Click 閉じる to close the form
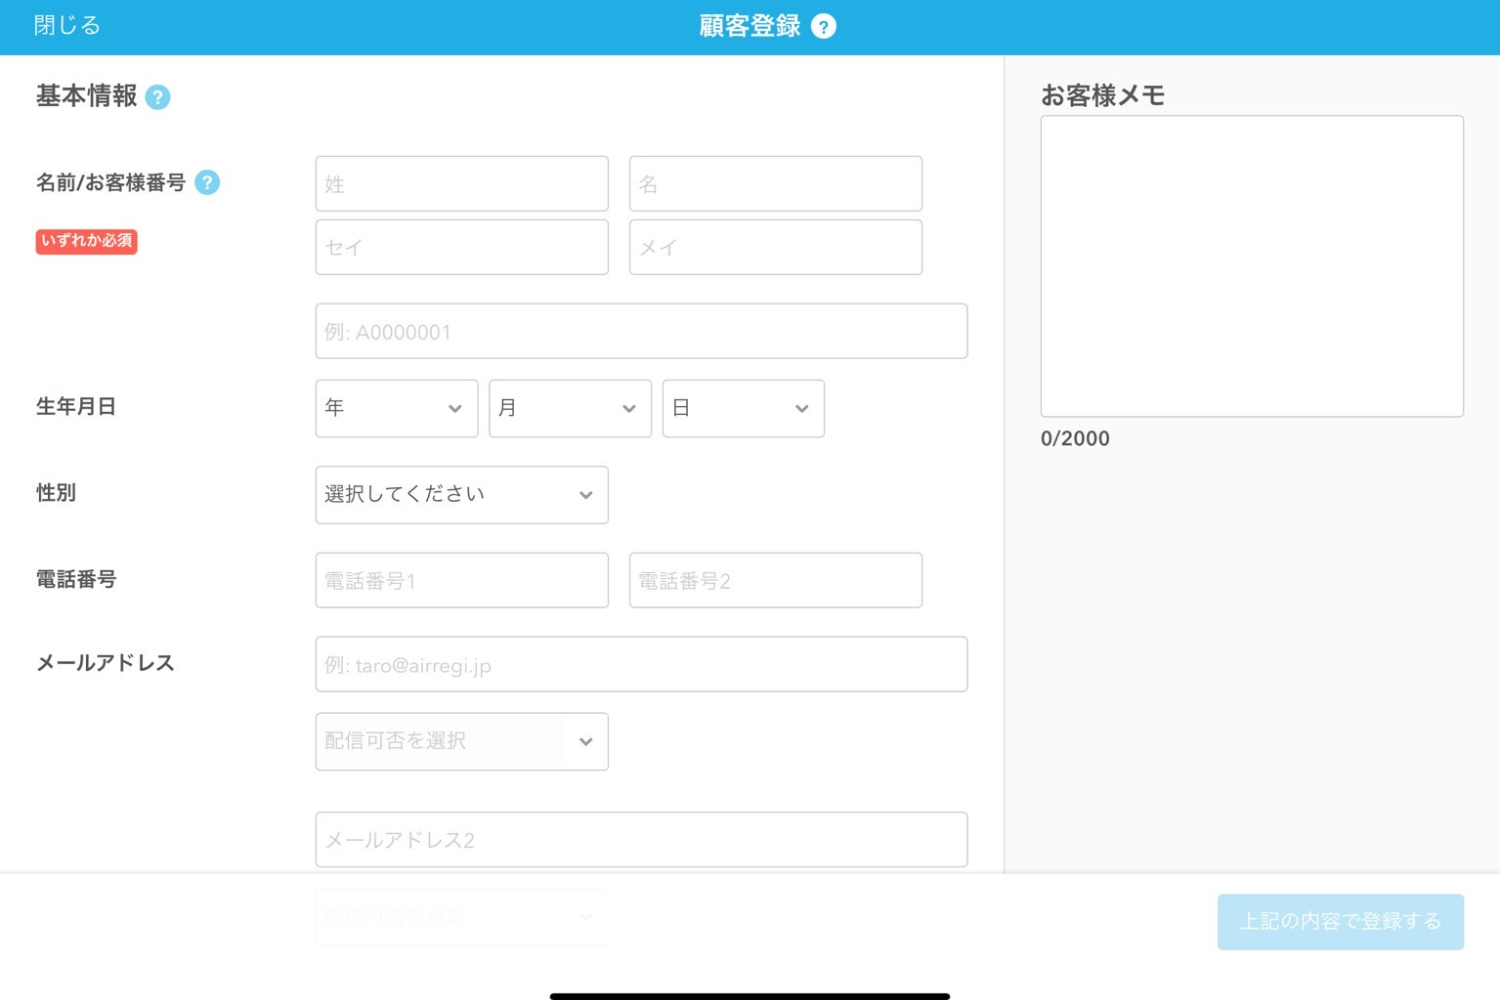Screen dimensions: 1500x1000 click(x=66, y=26)
